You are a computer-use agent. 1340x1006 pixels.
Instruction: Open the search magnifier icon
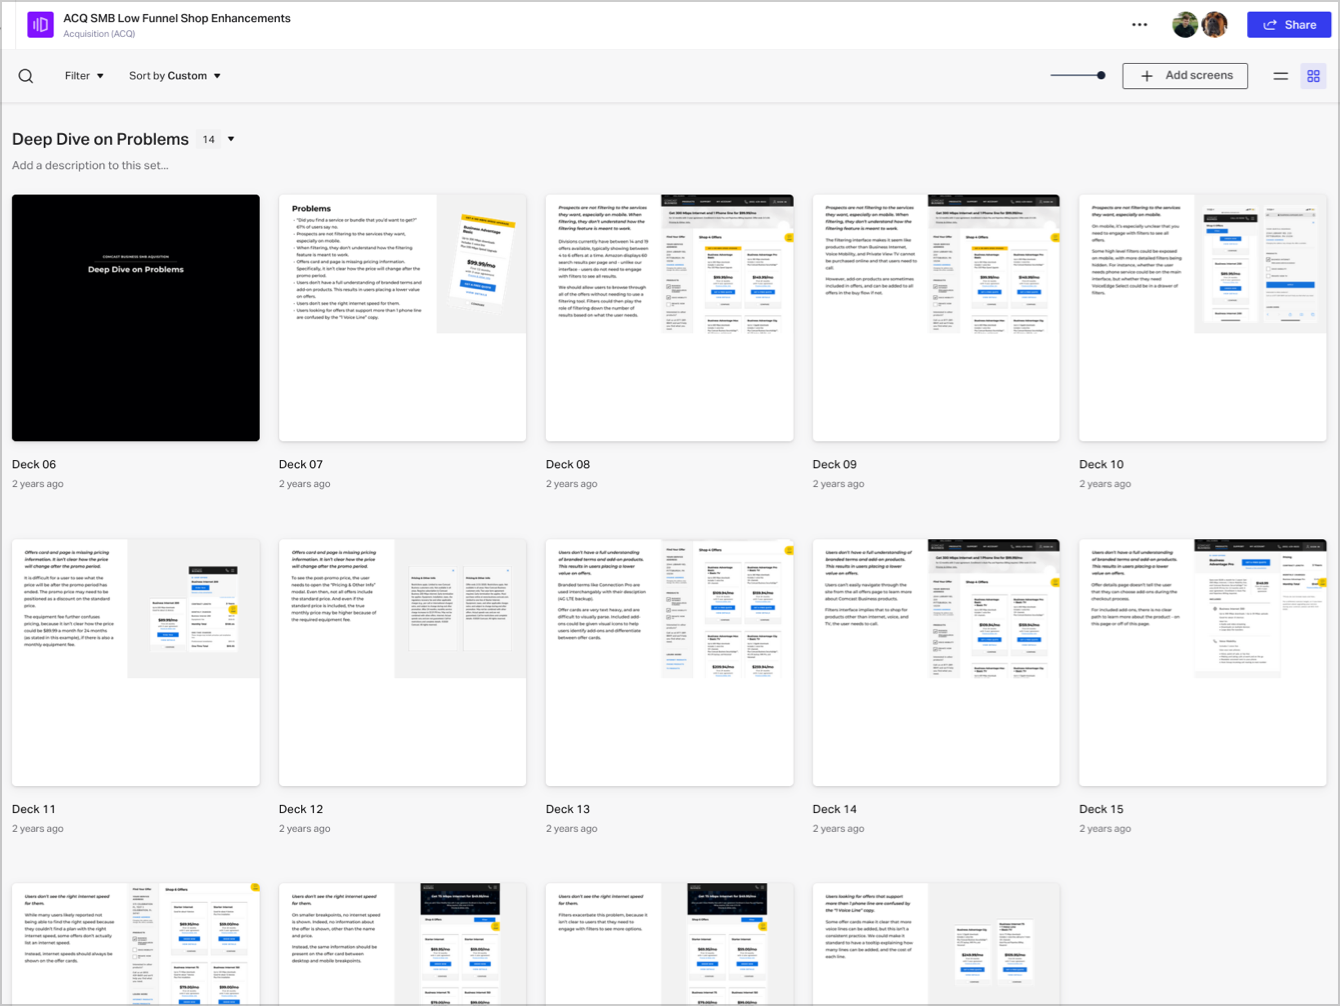(x=26, y=76)
